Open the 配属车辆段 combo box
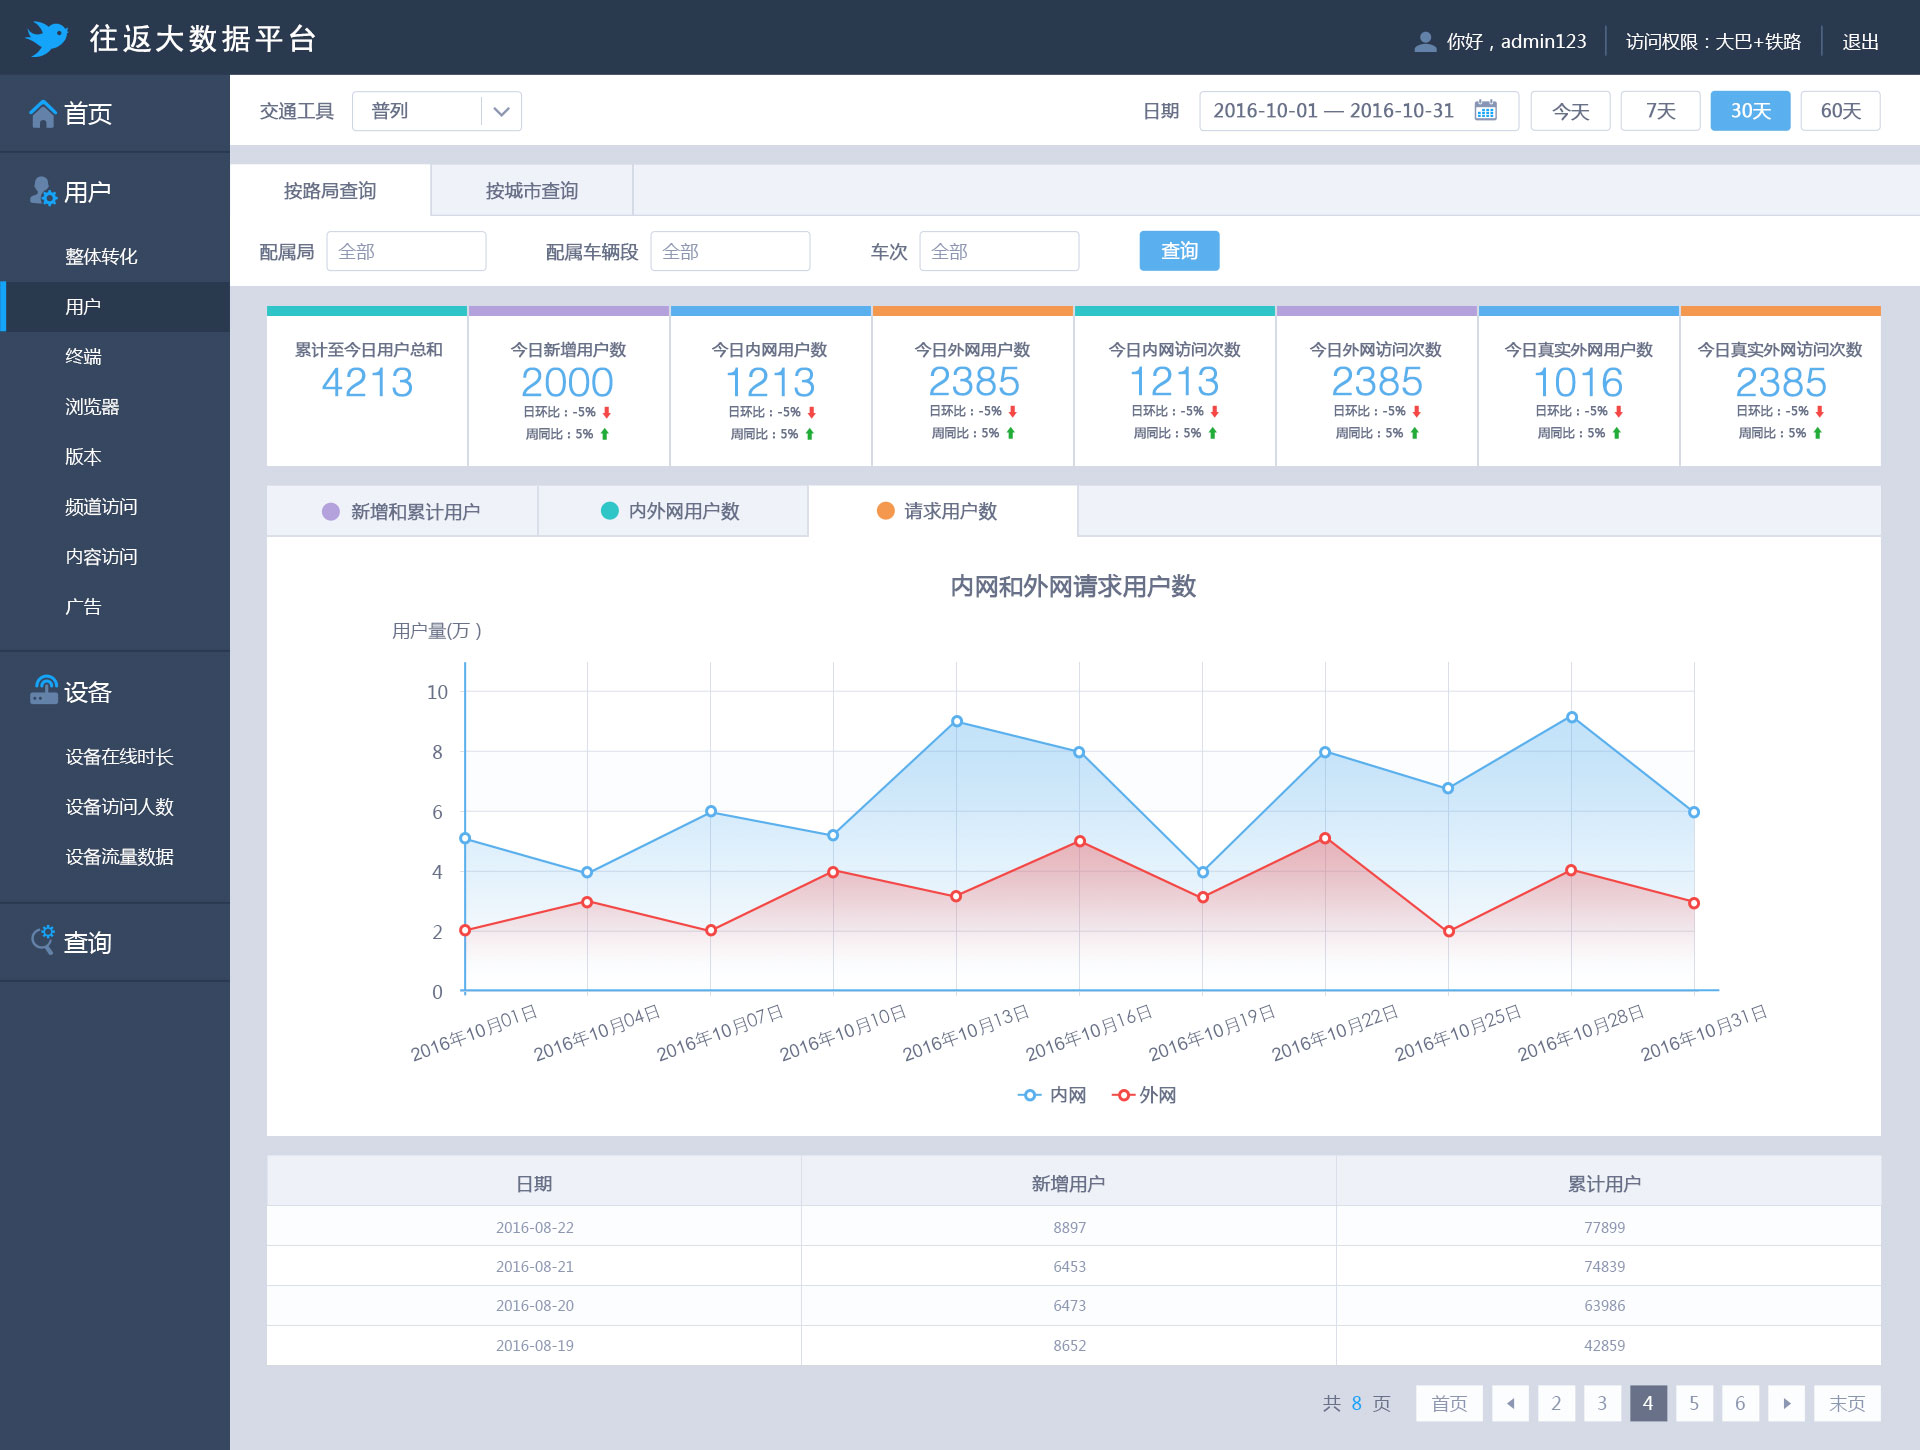This screenshot has width=1920, height=1450. tap(730, 251)
